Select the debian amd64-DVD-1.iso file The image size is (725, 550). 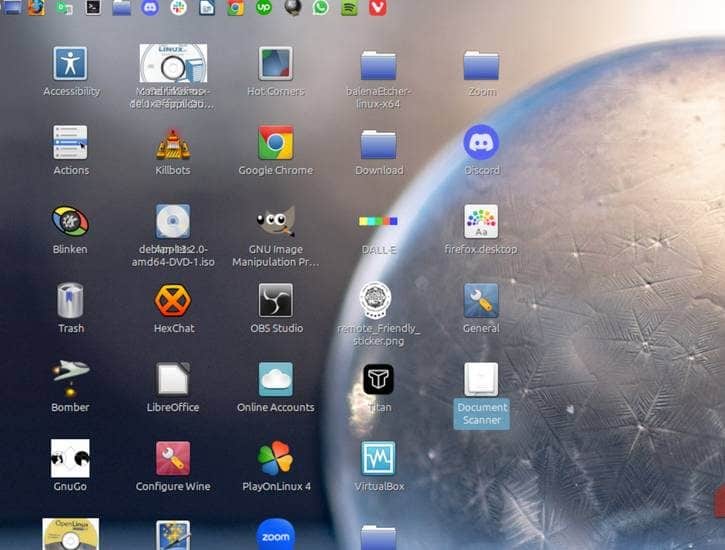point(173,221)
